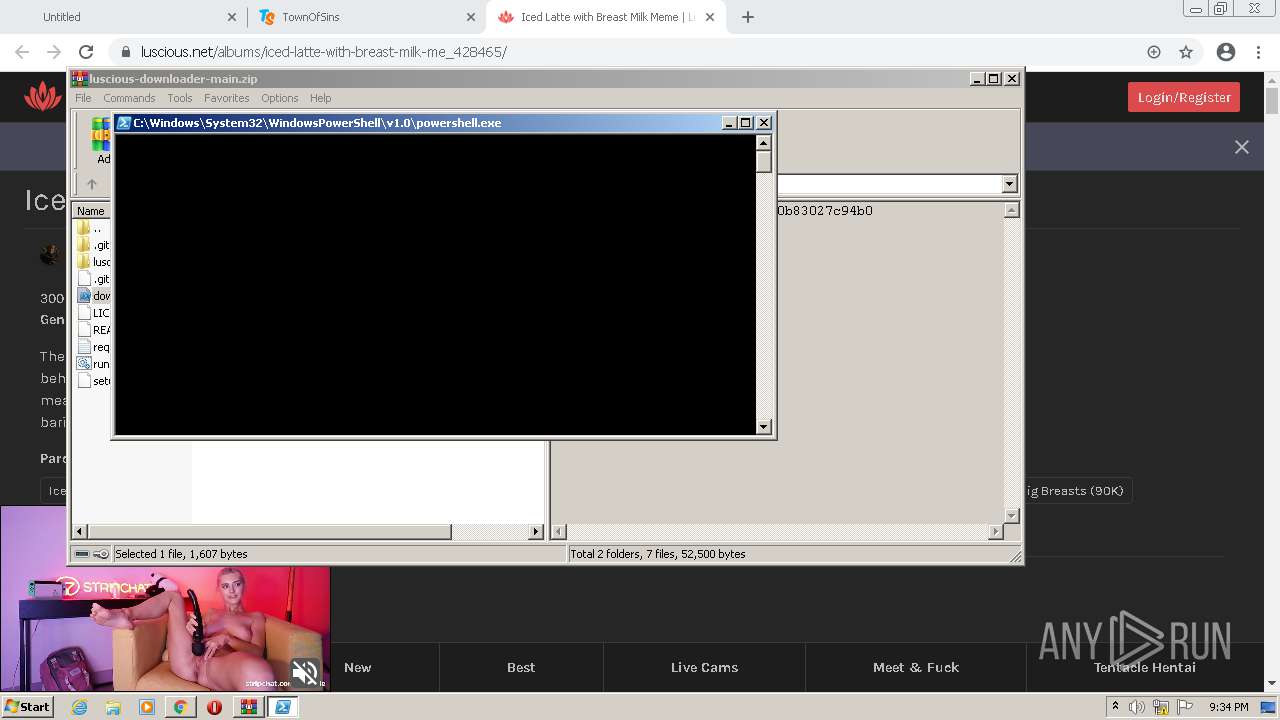Switch to PowerShell in the taskbar

[282, 707]
